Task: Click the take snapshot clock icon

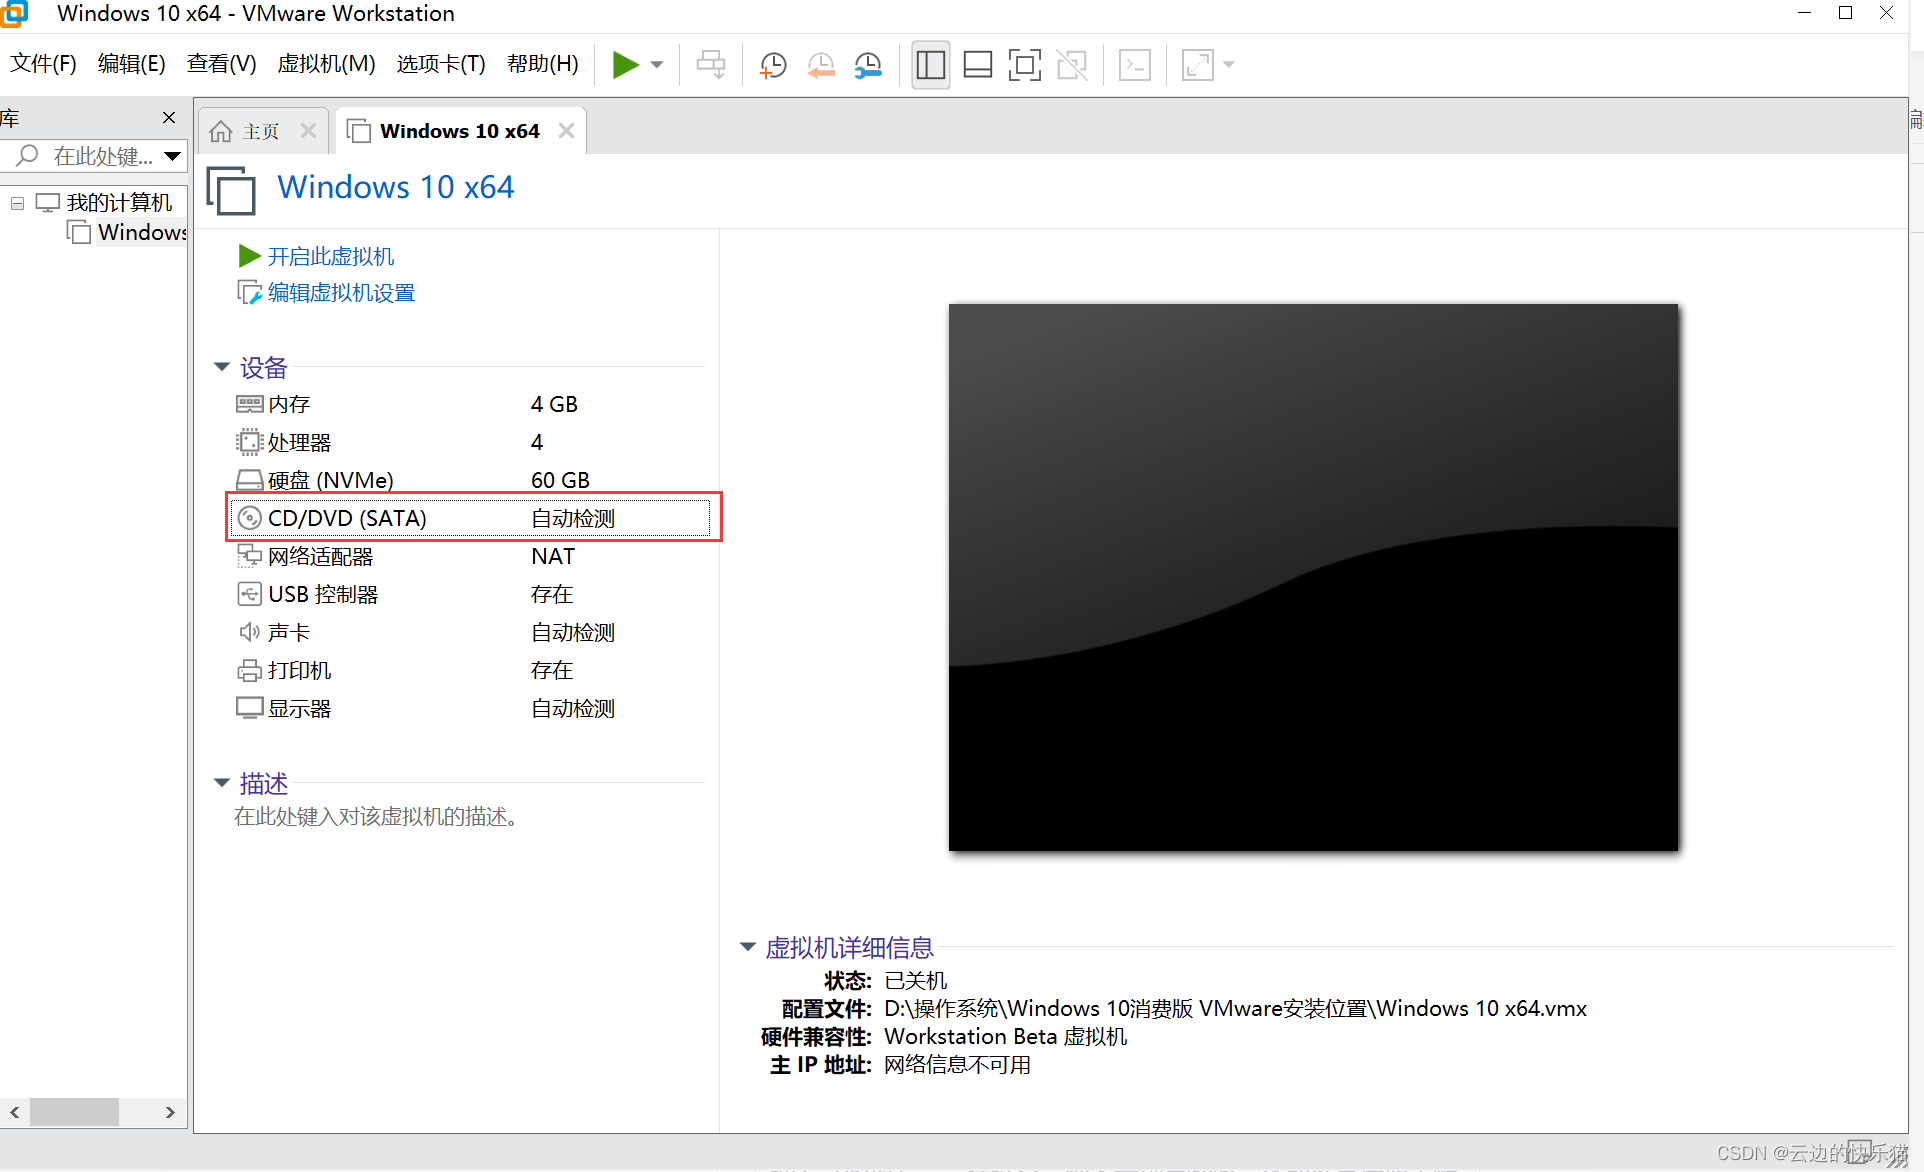Action: (x=772, y=66)
